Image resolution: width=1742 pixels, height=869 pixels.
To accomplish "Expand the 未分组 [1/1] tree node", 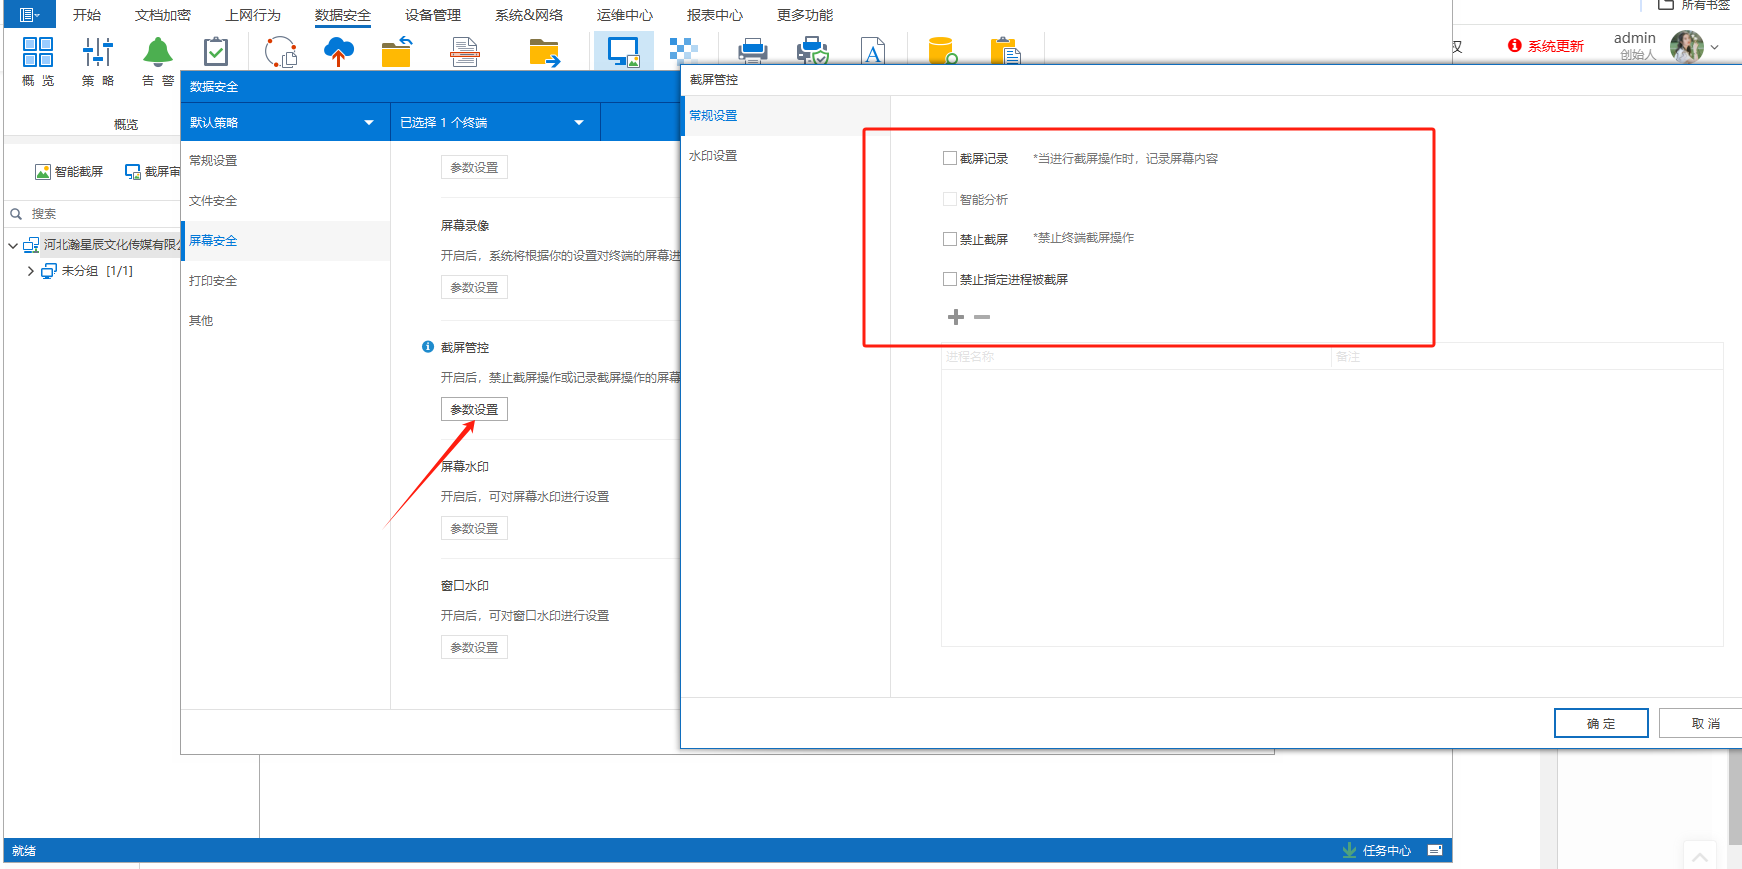I will click(31, 271).
